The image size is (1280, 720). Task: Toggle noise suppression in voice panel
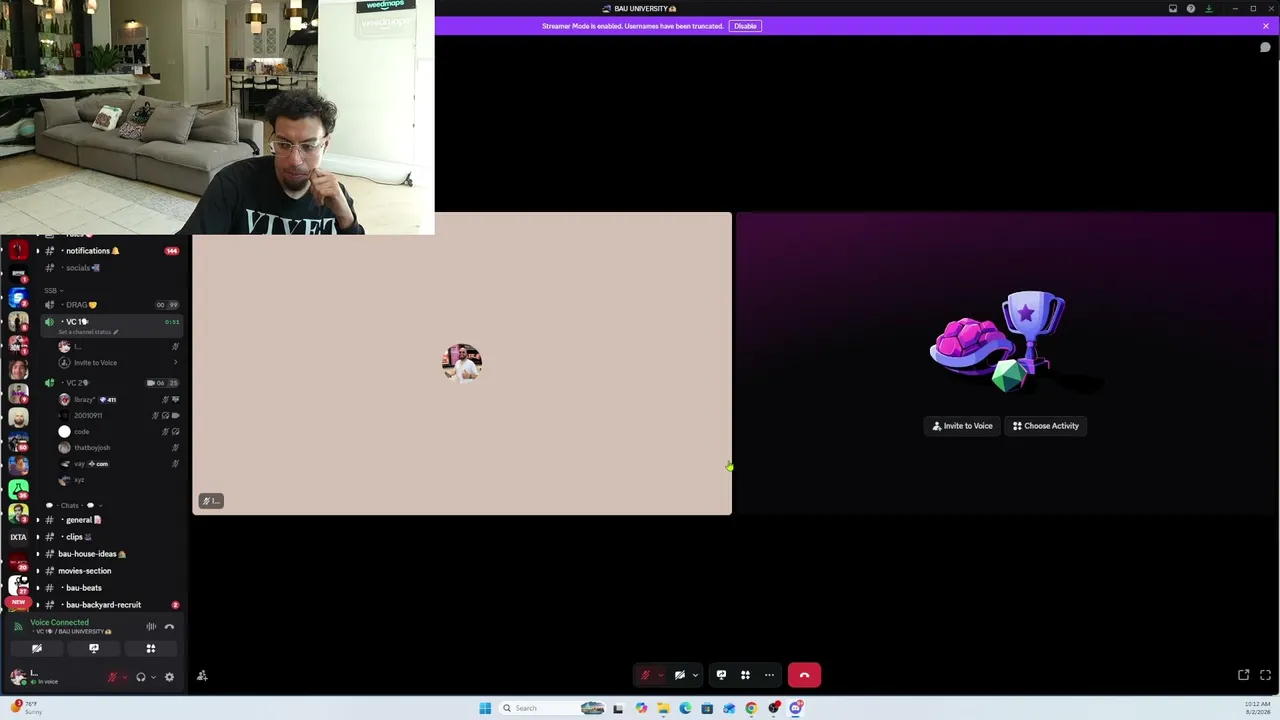[x=151, y=626]
